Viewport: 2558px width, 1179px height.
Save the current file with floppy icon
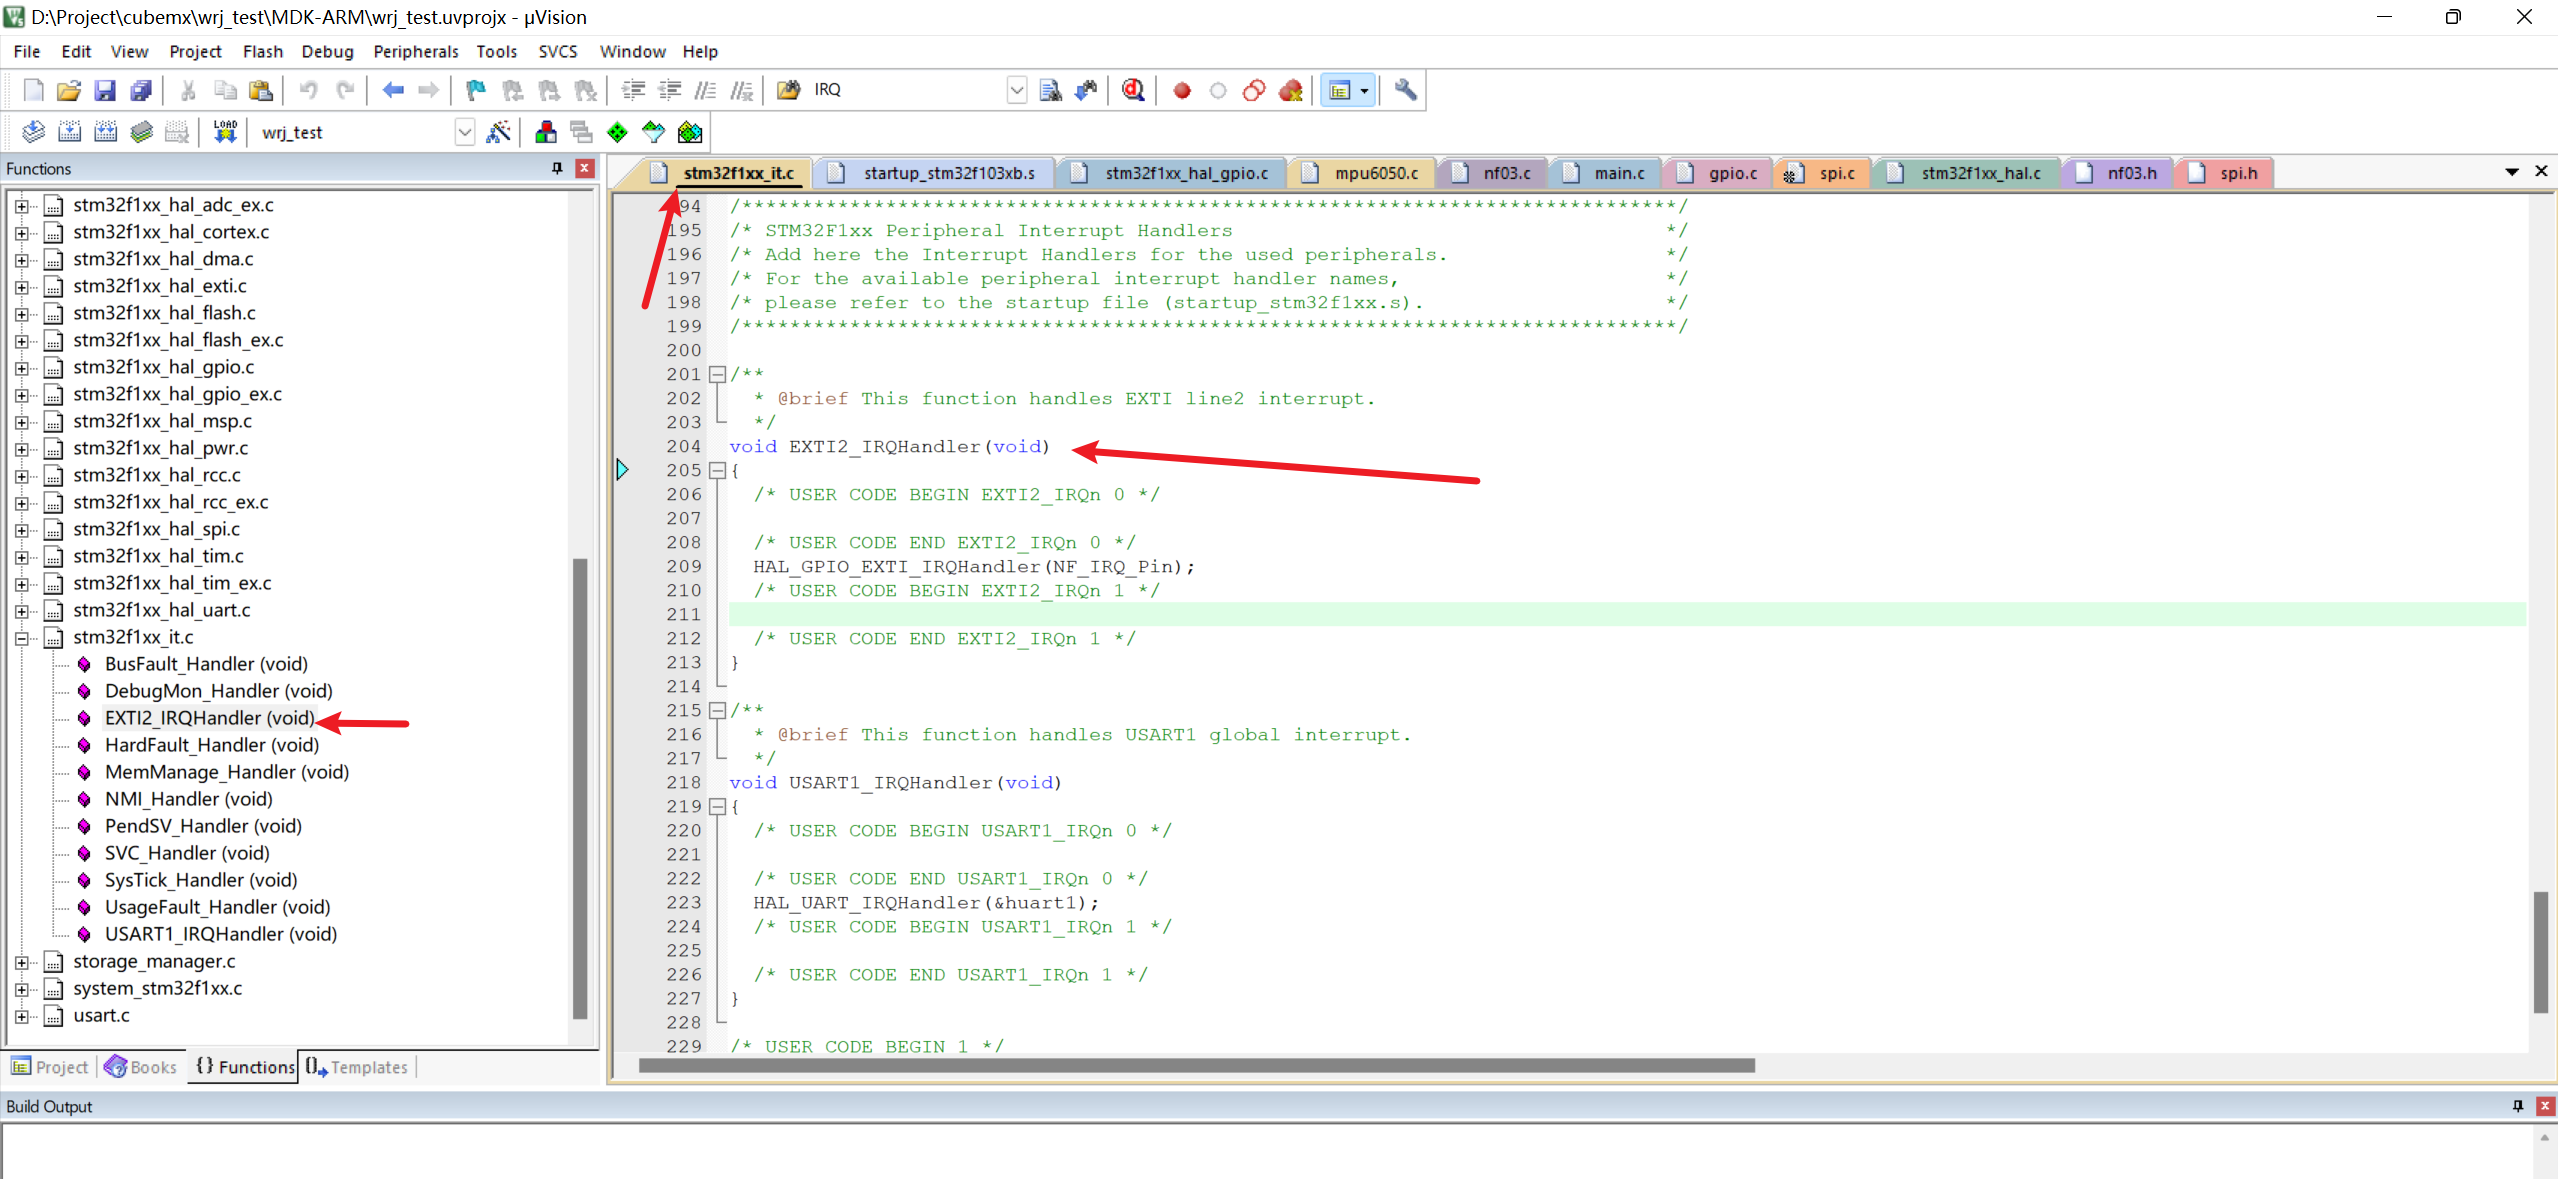pos(105,90)
